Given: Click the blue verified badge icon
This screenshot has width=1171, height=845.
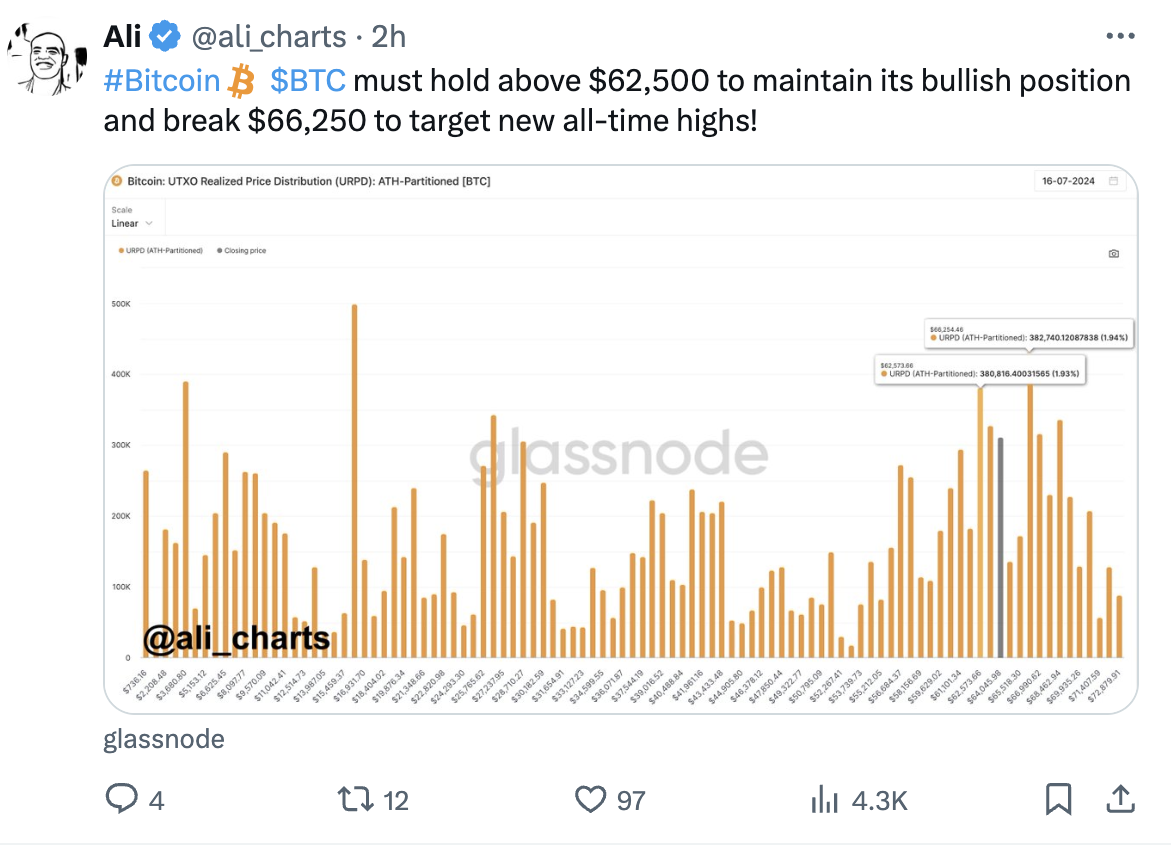Looking at the screenshot, I should tap(165, 36).
